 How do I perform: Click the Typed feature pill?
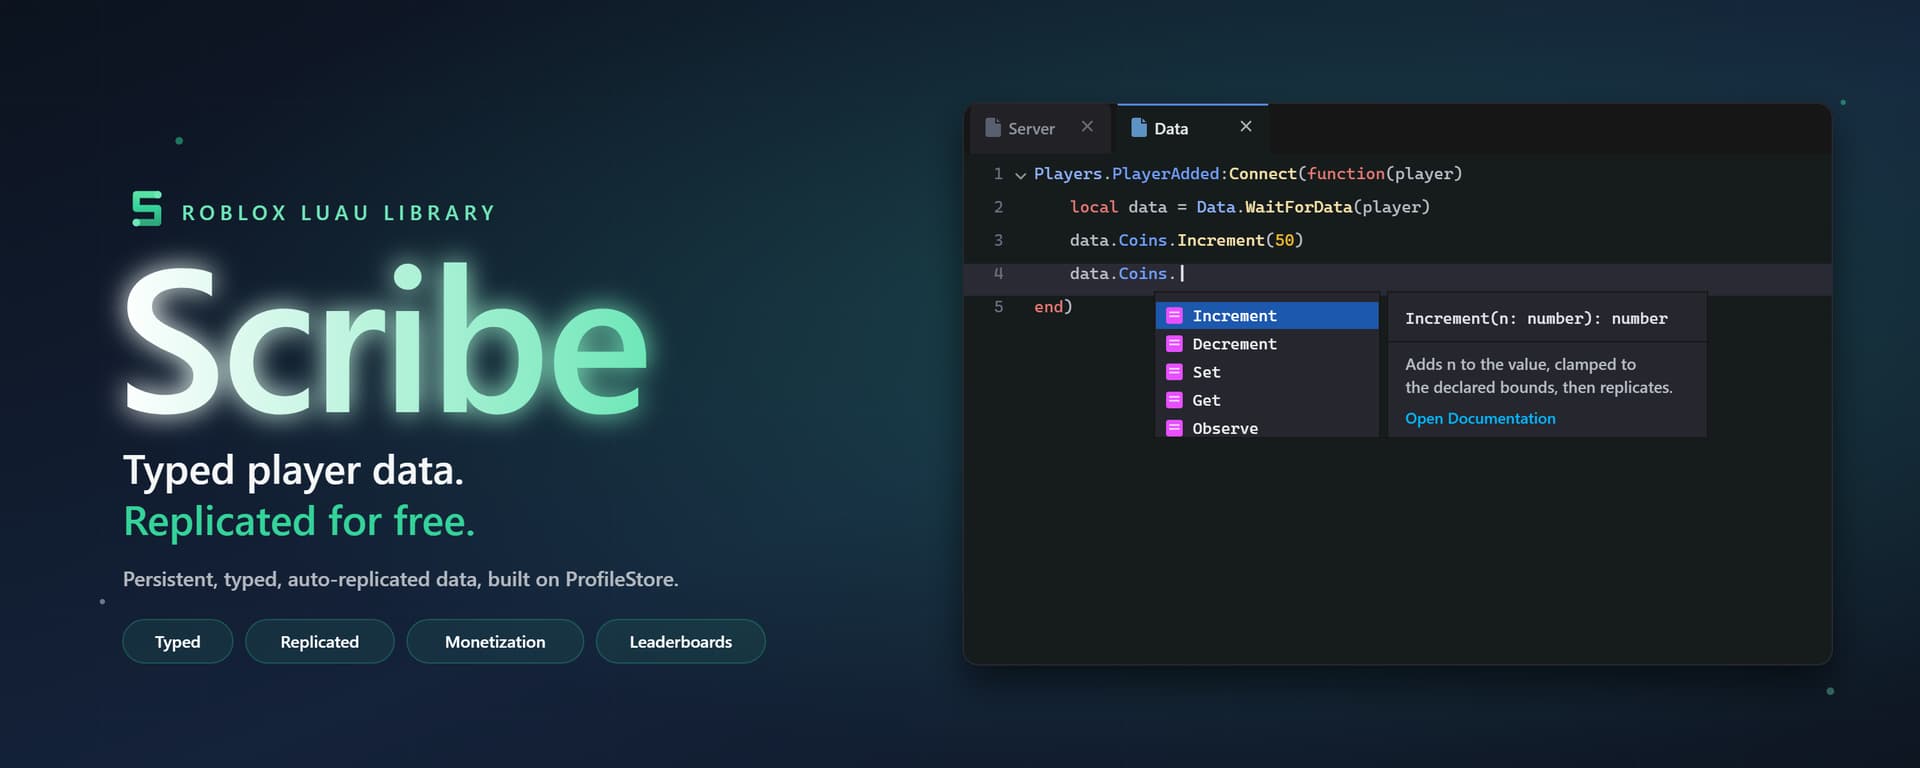pos(178,642)
